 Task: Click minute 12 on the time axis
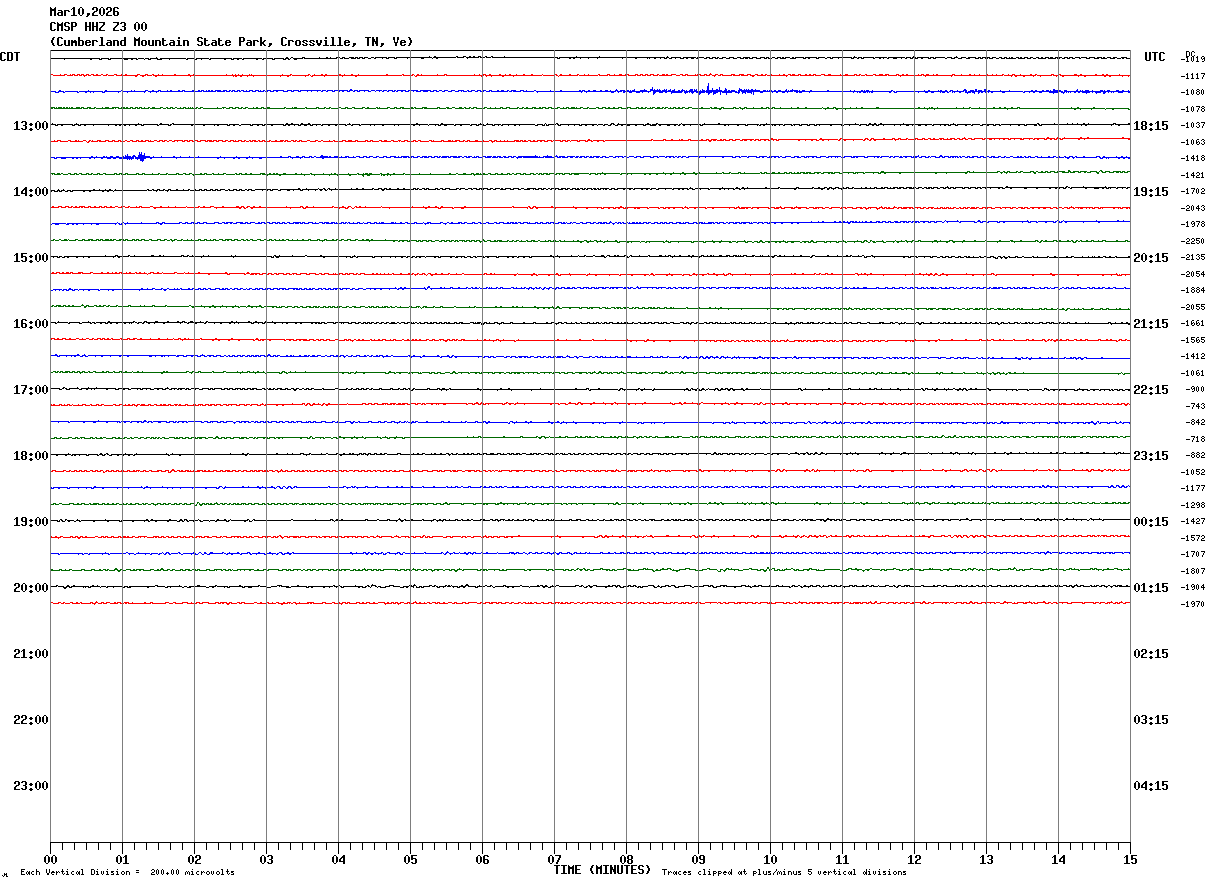click(x=914, y=860)
